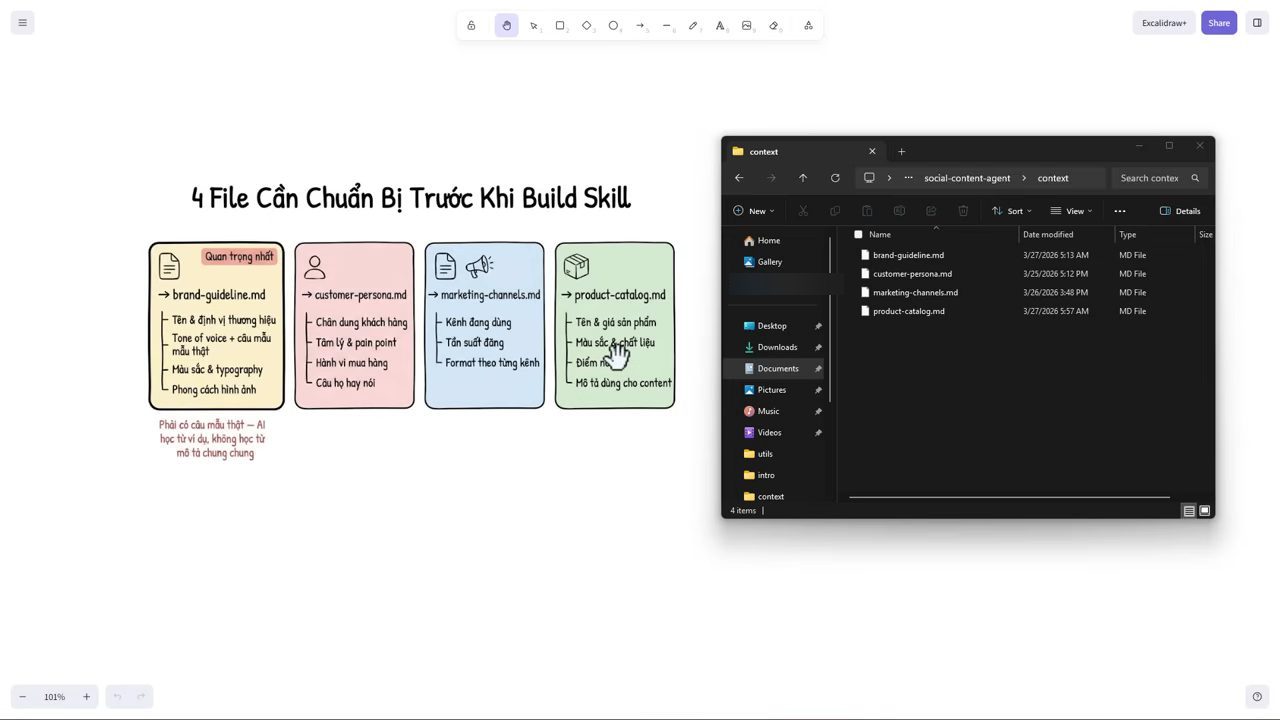Screen dimensions: 1280x720
Task: Open the Sort dropdown in Explorer
Action: (x=1012, y=211)
